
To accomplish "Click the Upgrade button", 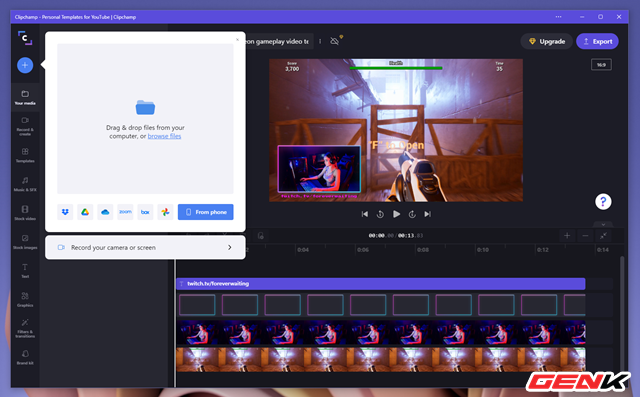I will point(547,41).
